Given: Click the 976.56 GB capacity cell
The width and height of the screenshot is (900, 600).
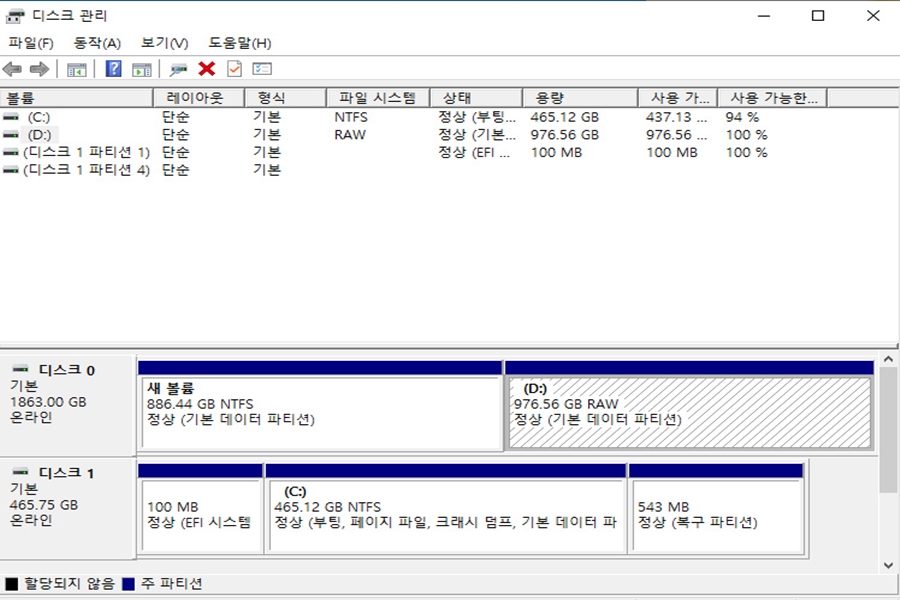Looking at the screenshot, I should point(564,135).
